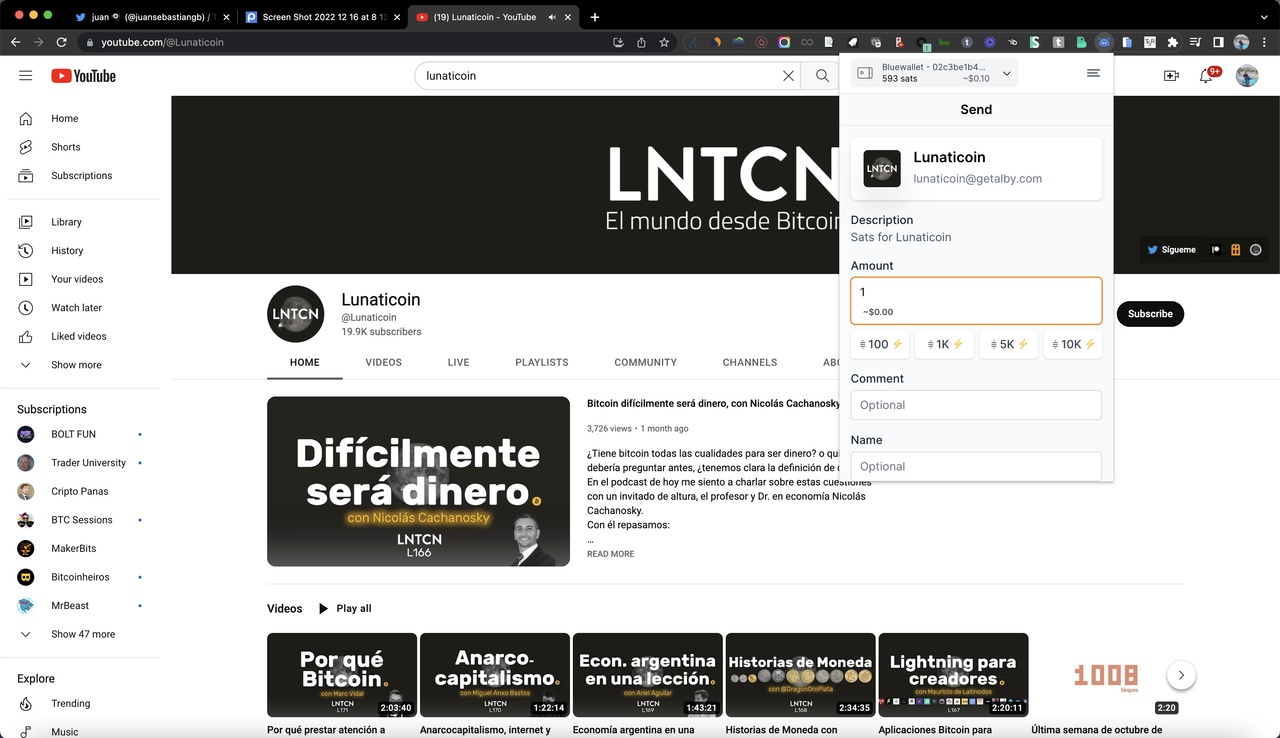1280x738 pixels.
Task: Open a new Chrome tab
Action: [595, 17]
